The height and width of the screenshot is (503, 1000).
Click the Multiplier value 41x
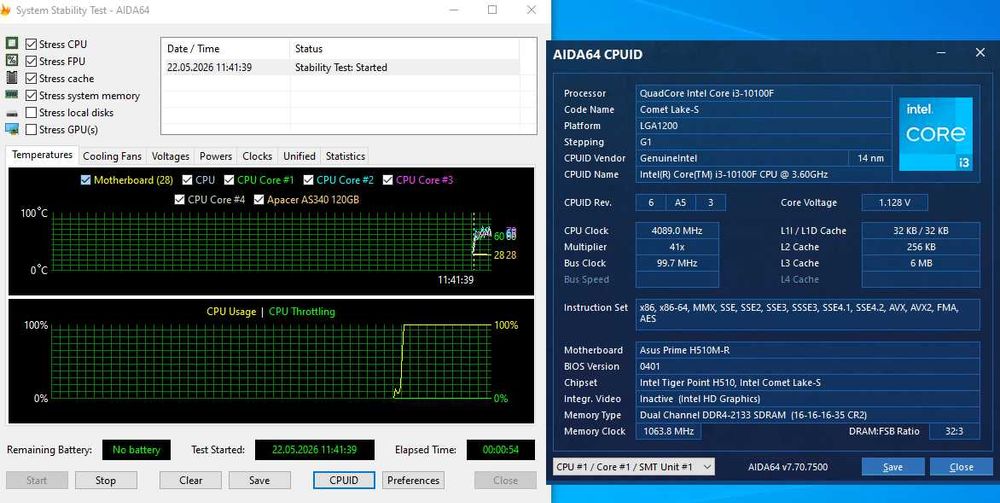pyautogui.click(x=677, y=247)
